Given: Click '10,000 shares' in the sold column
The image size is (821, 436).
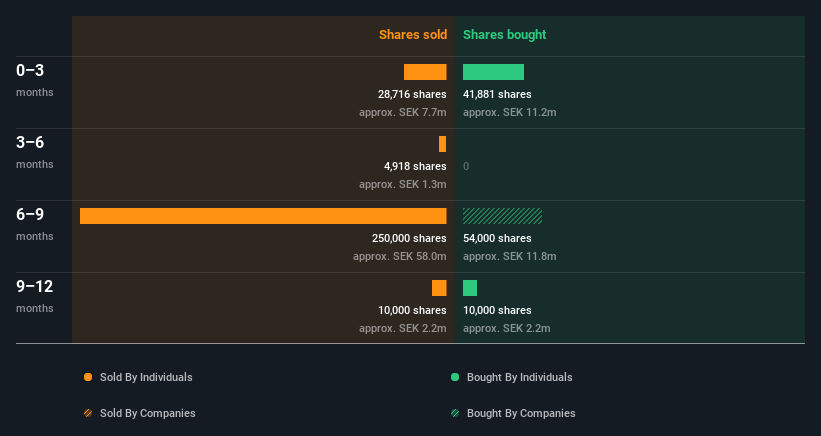Looking at the screenshot, I should [x=412, y=310].
